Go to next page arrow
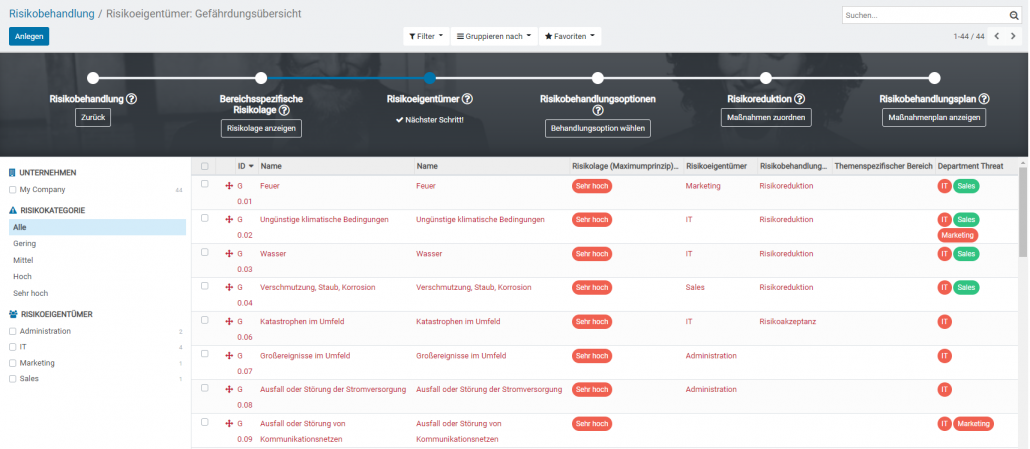 1013,36
